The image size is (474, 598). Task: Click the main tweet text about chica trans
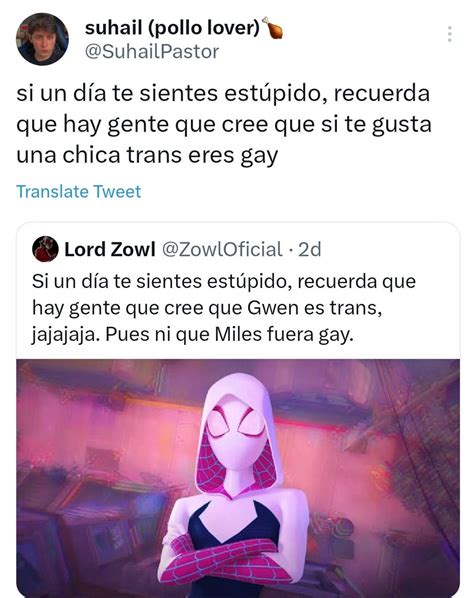223,125
